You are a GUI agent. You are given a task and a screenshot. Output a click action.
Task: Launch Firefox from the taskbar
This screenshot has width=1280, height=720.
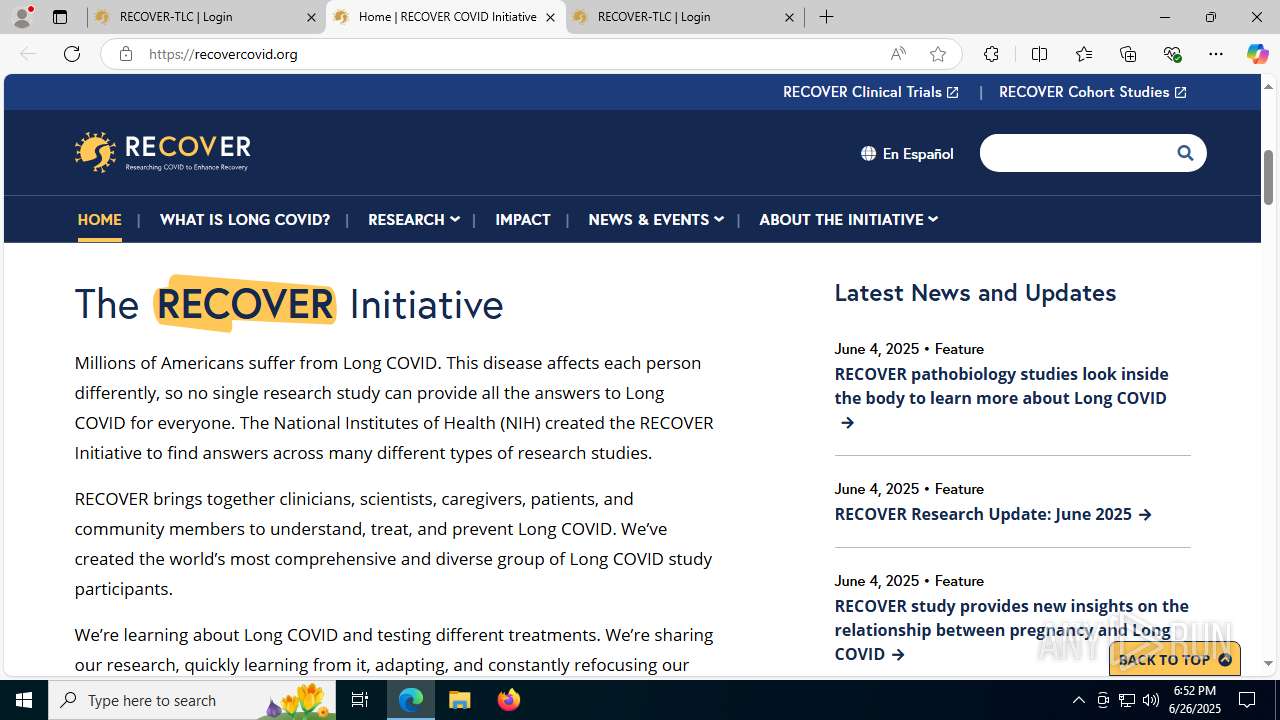pos(509,700)
